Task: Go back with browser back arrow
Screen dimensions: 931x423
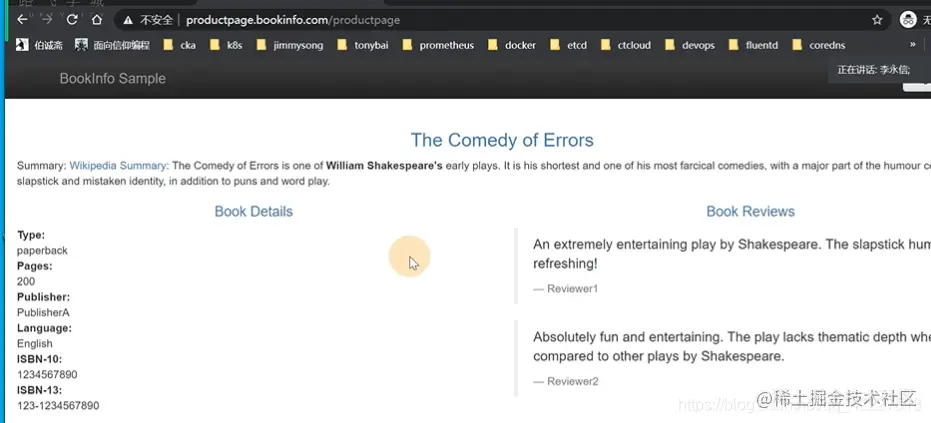Action: click(22, 20)
